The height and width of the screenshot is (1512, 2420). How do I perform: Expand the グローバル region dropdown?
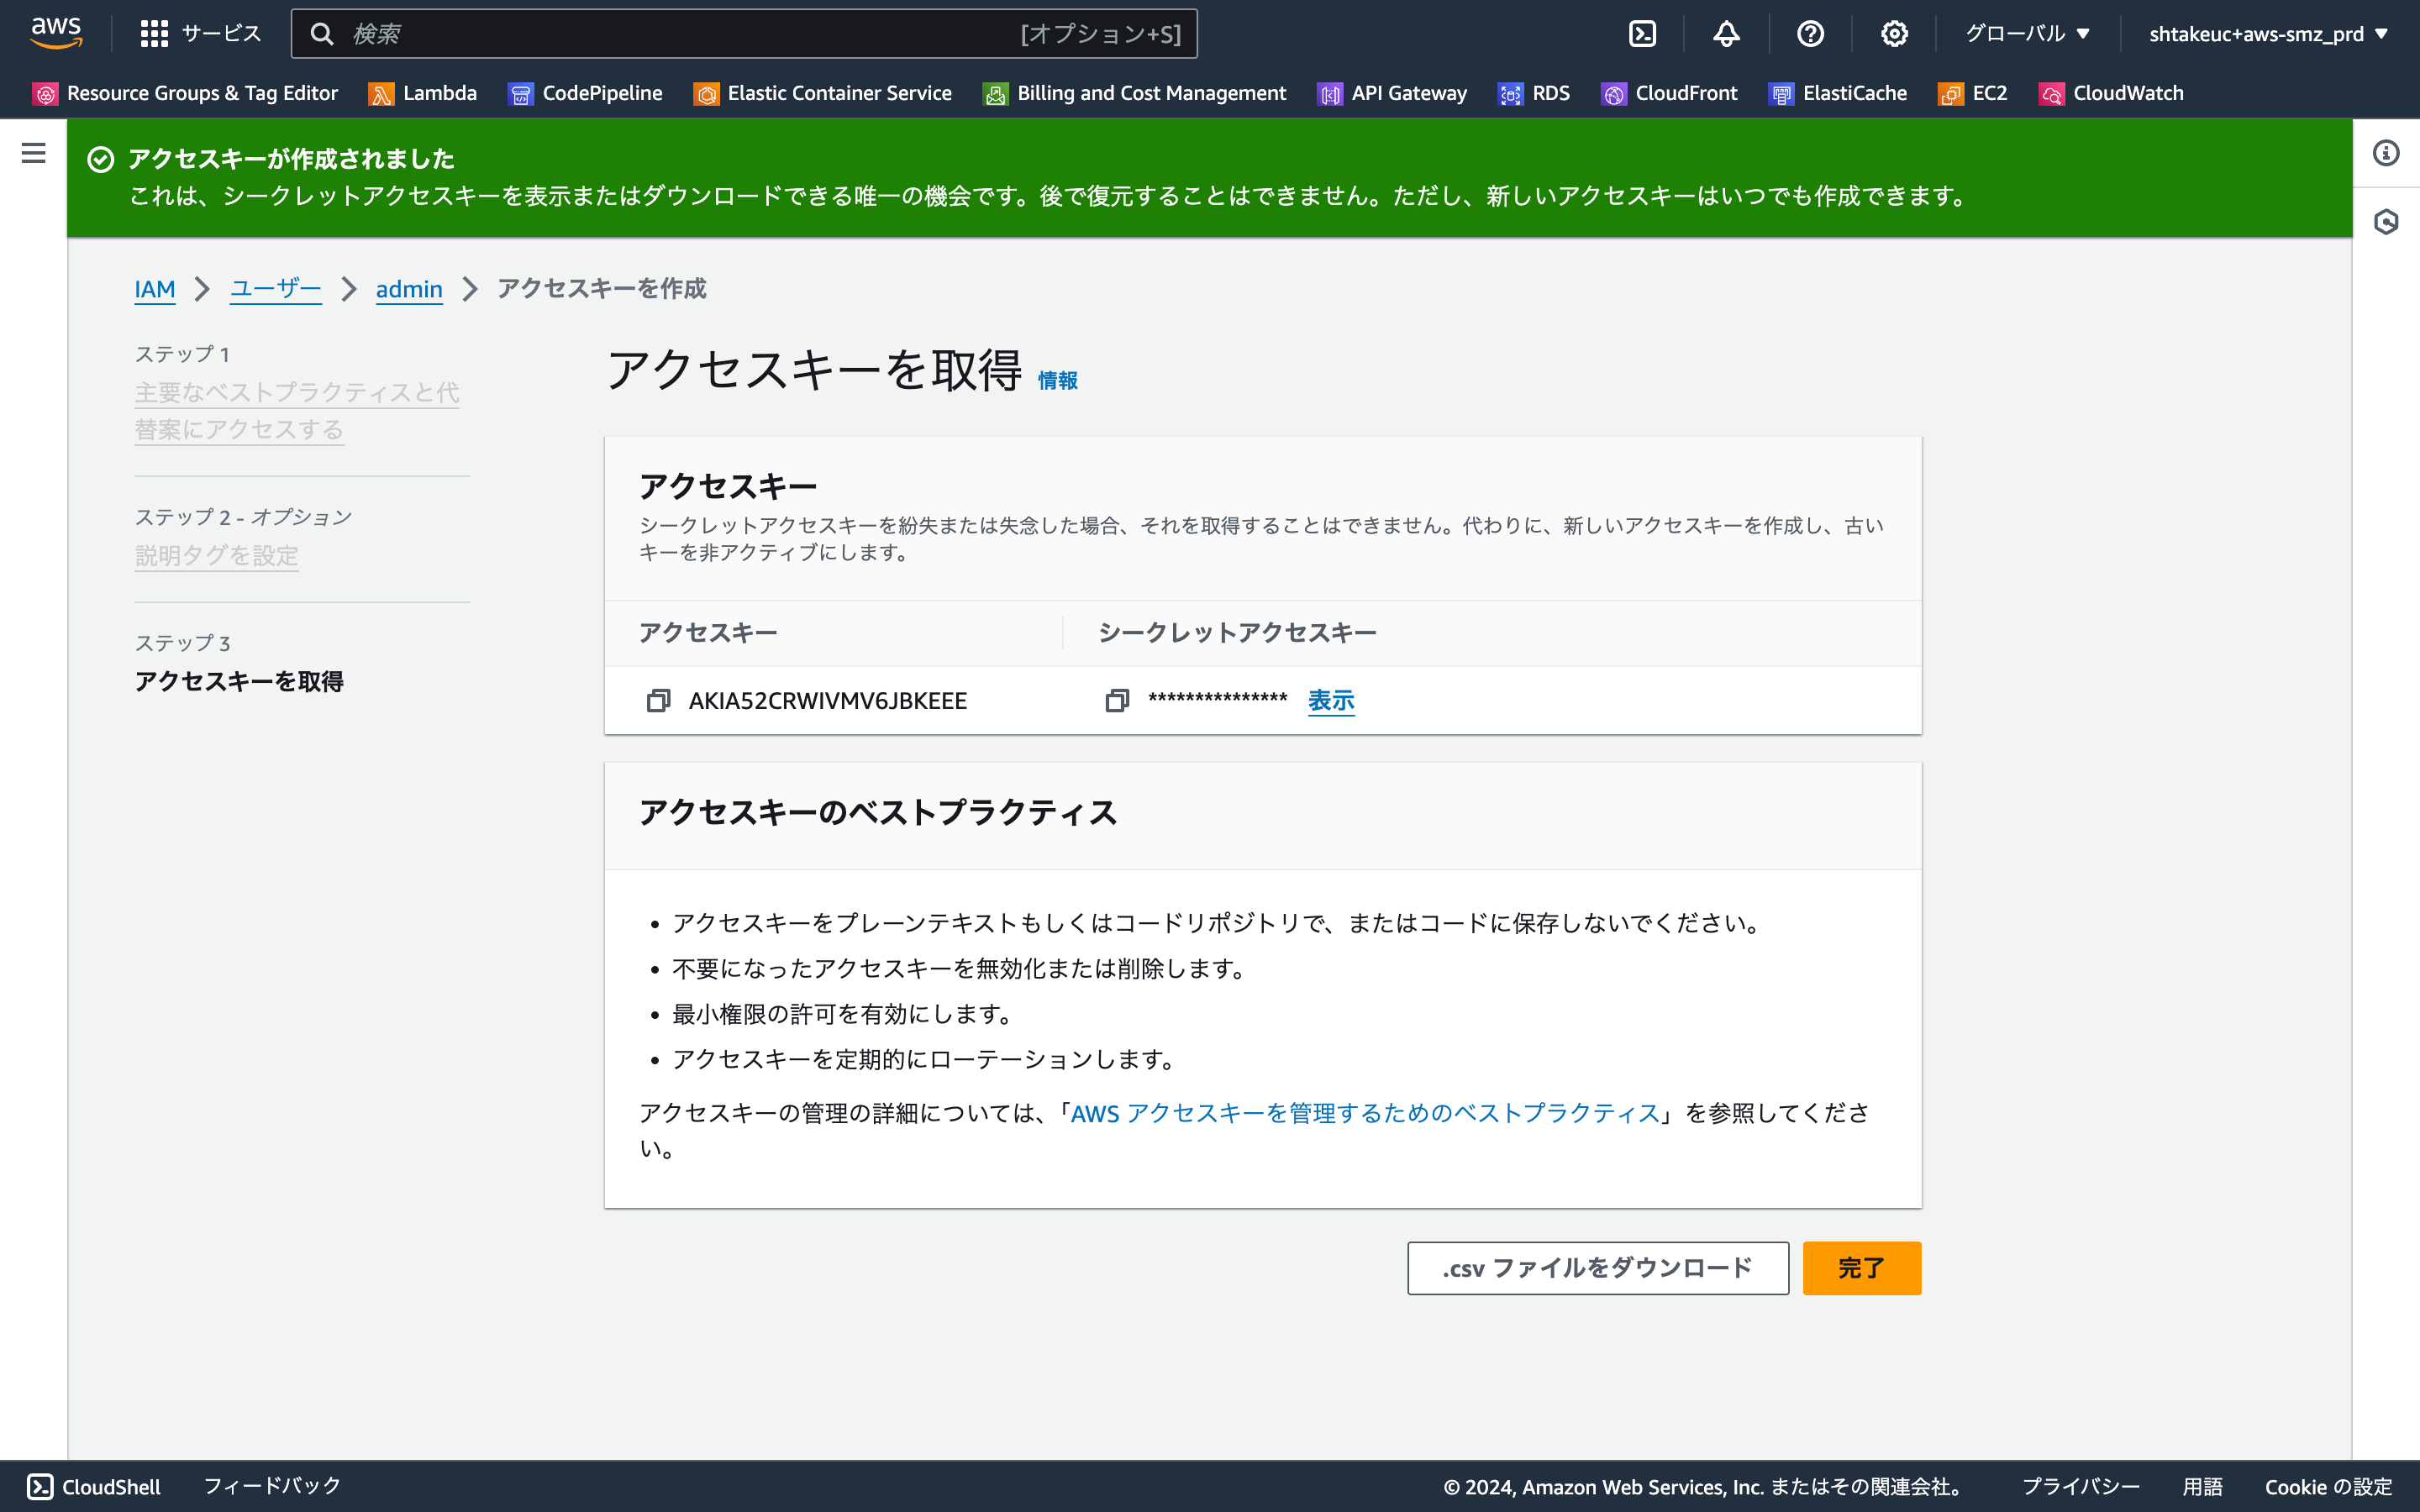coord(2028,34)
